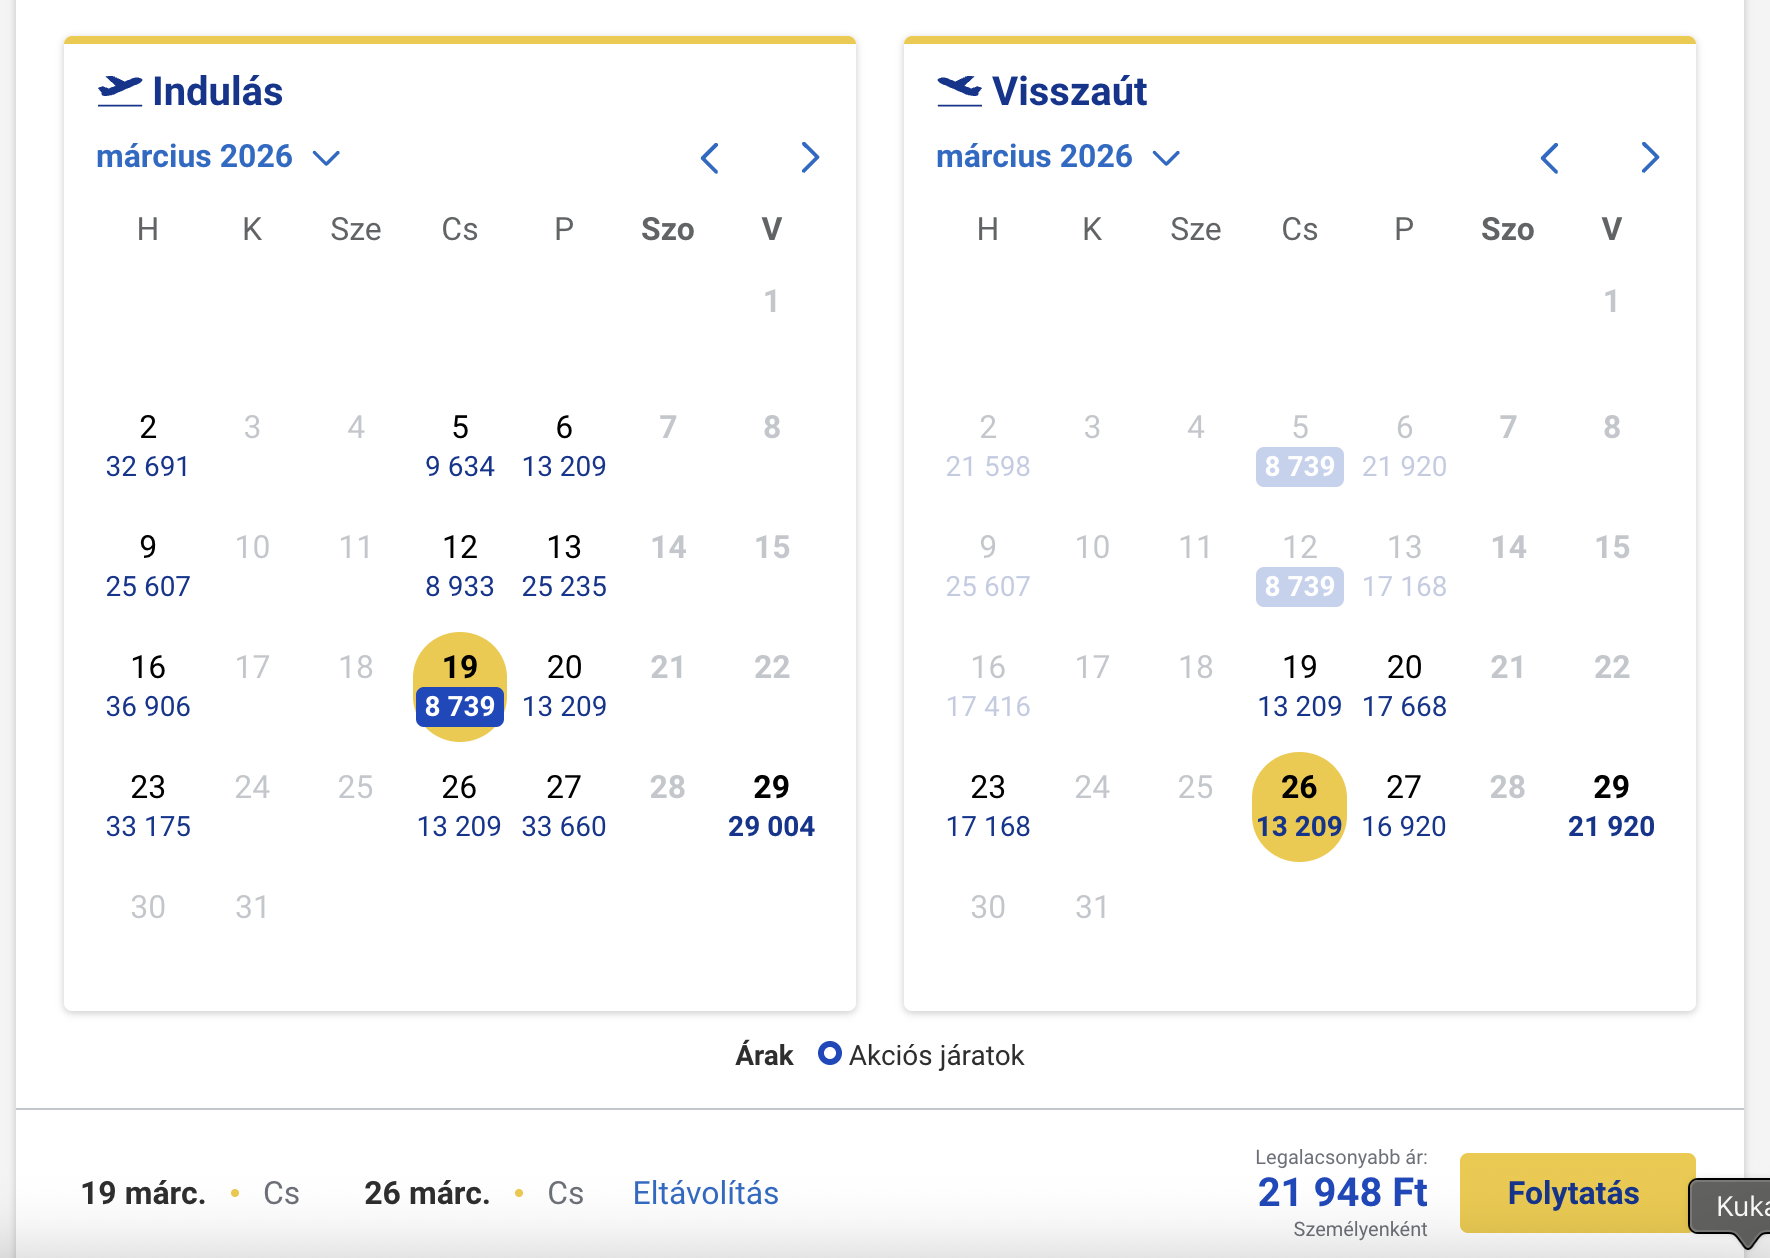Click highlighted departure date March 19
Viewport: 1770px width, 1258px height.
pyautogui.click(x=460, y=686)
